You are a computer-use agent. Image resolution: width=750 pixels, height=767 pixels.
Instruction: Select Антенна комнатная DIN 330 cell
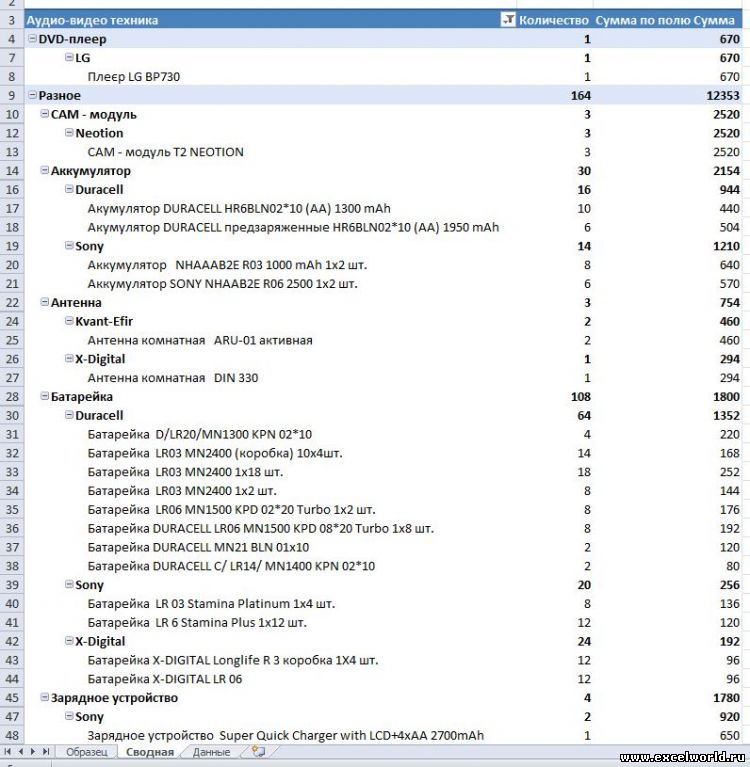coord(172,378)
